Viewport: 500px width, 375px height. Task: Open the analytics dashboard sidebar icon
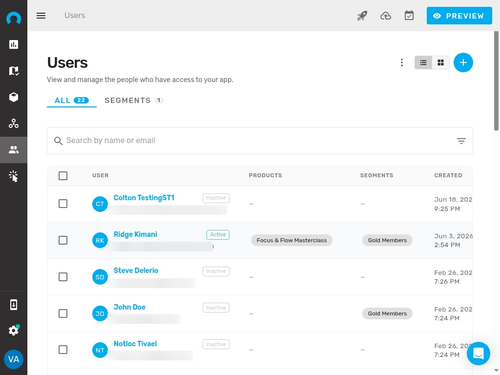tap(14, 44)
